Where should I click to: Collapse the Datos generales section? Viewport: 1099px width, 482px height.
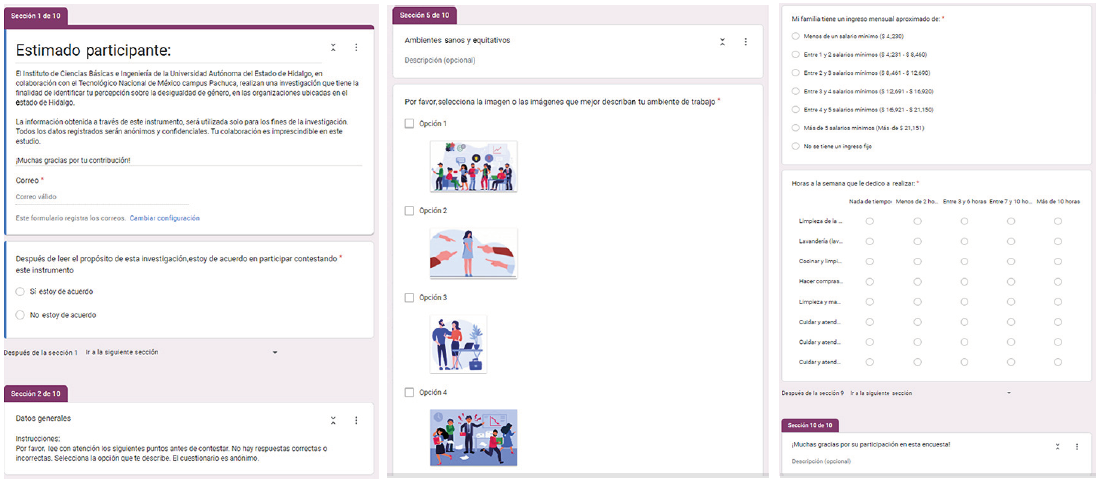(x=333, y=420)
